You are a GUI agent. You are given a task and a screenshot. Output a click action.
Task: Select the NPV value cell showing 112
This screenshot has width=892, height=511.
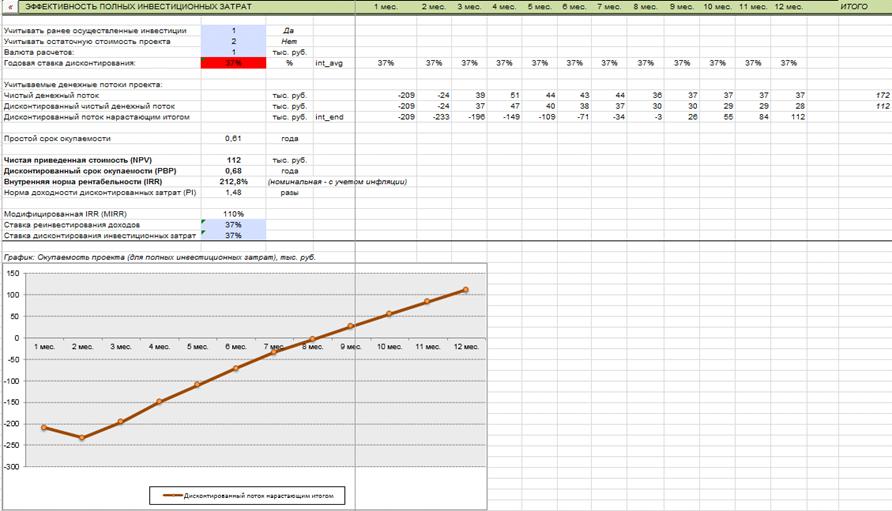pyautogui.click(x=233, y=160)
